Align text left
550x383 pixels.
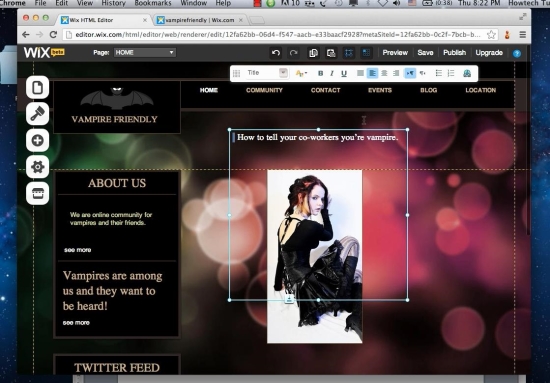pyautogui.click(x=372, y=73)
